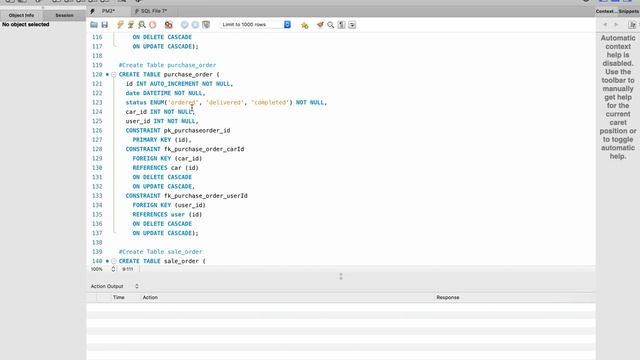
Task: Click the comment '#Create Table sale_order'
Action: point(160,252)
